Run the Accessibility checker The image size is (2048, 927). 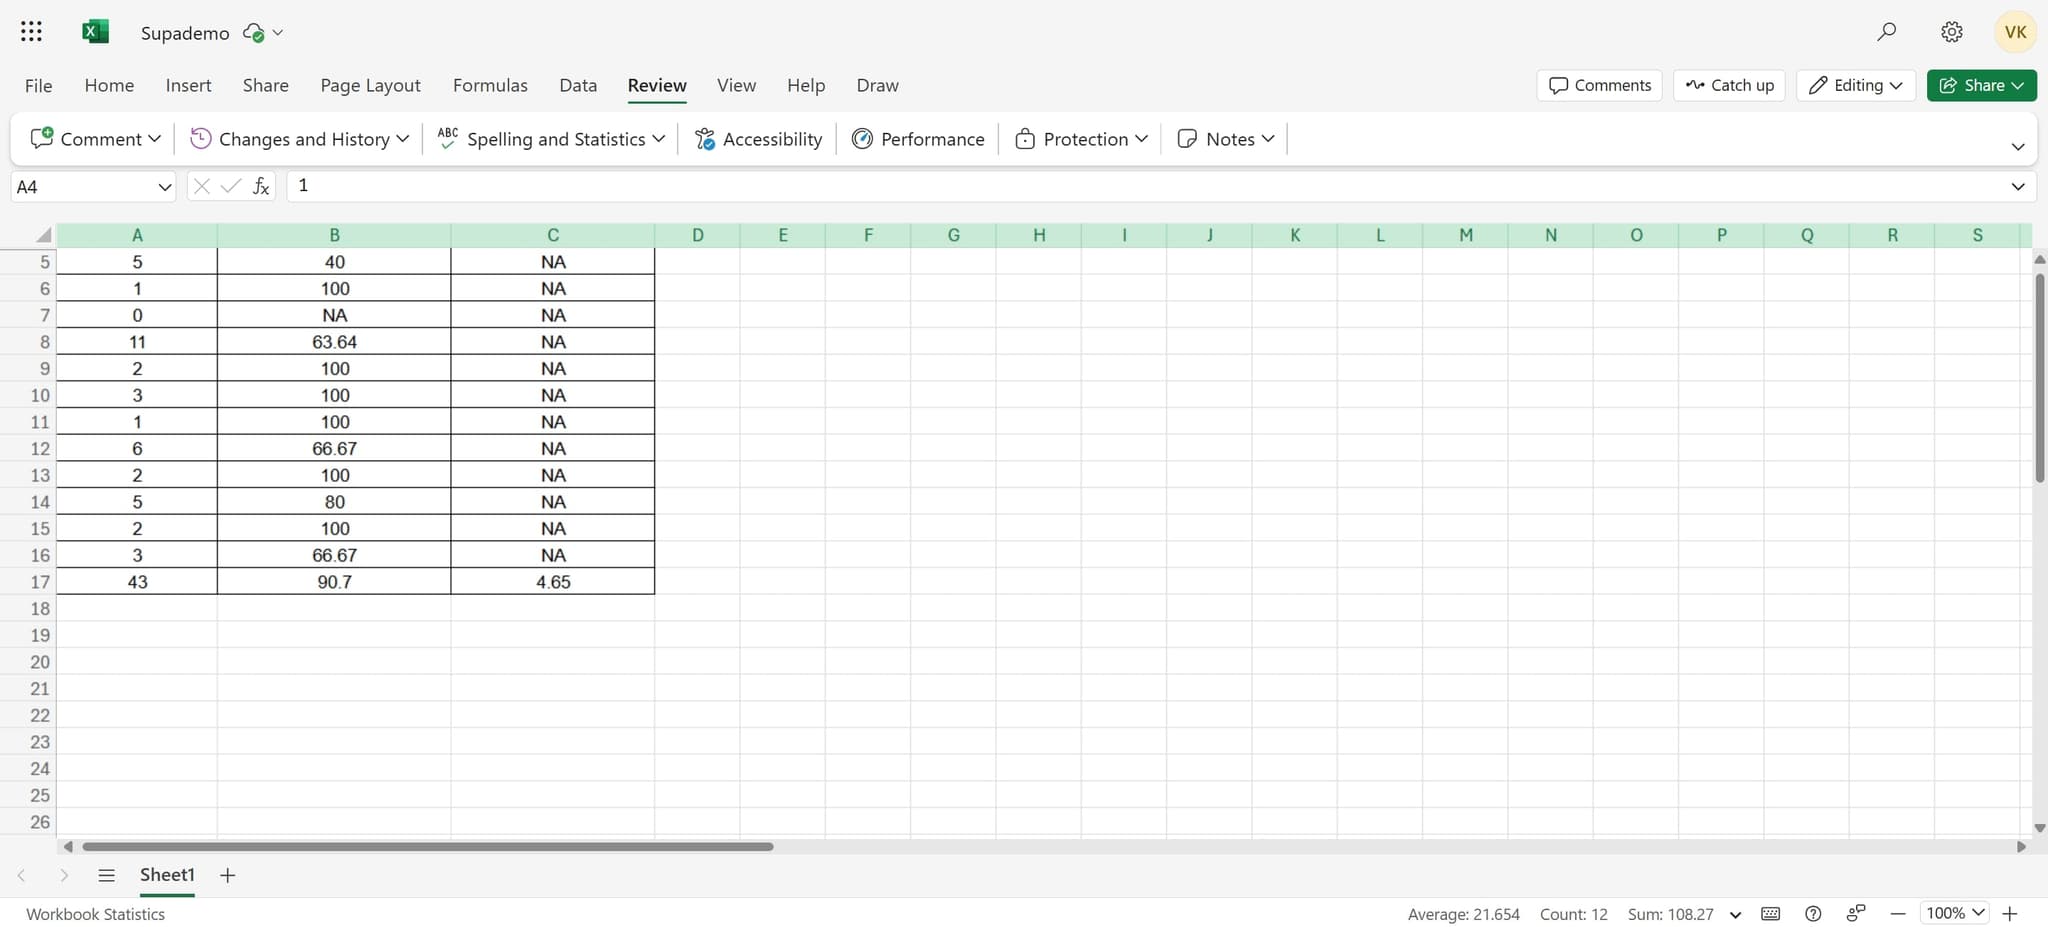tap(757, 139)
